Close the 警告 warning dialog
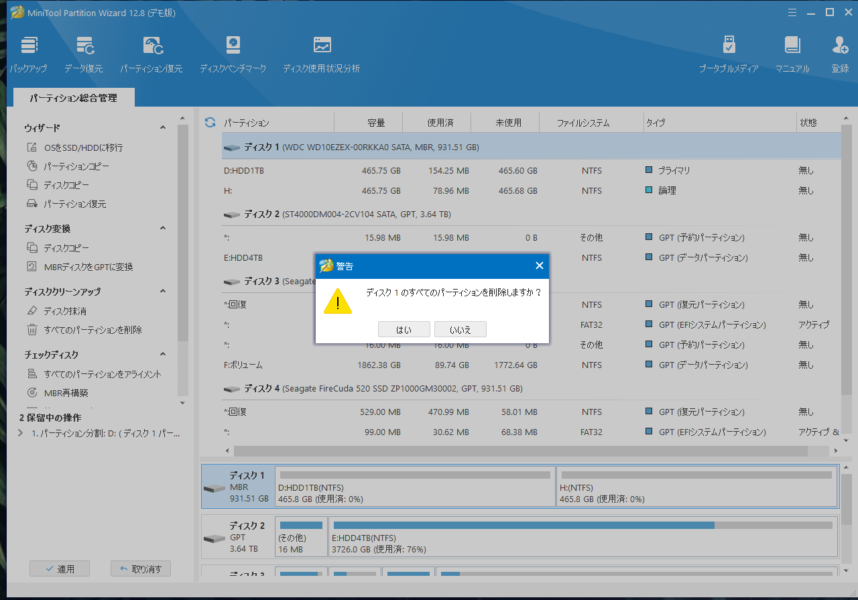Viewport: 858px width, 600px height. tap(539, 265)
